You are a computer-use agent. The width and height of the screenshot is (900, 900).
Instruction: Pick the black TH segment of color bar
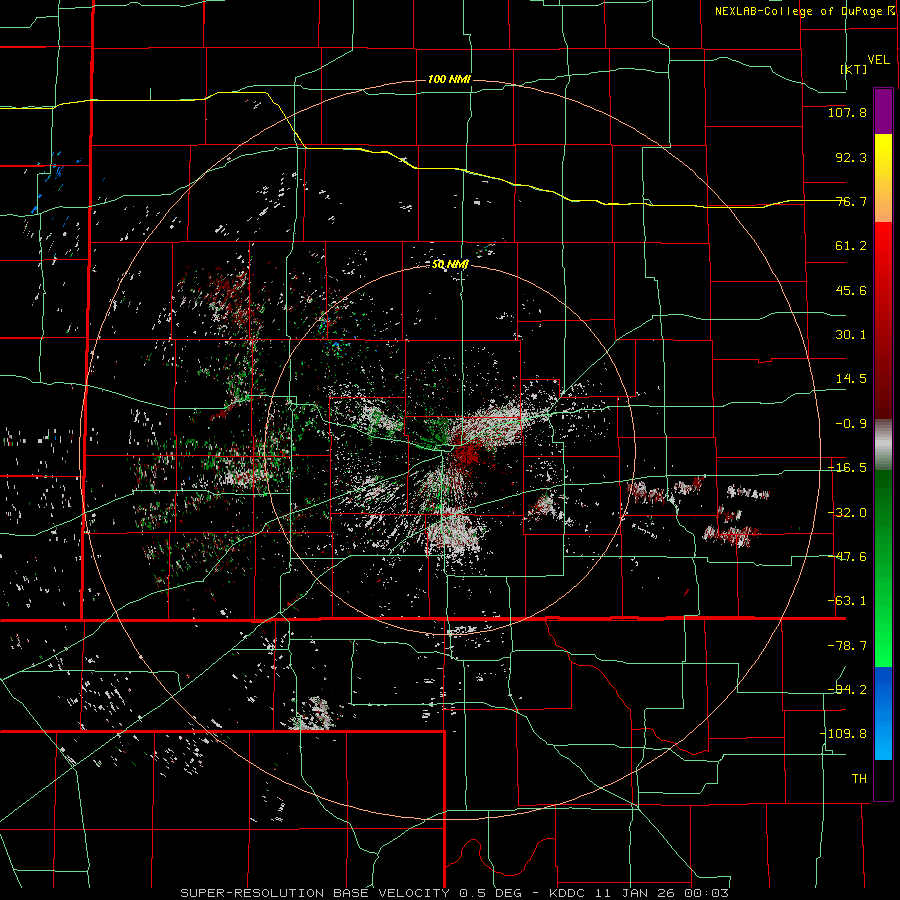[x=883, y=779]
